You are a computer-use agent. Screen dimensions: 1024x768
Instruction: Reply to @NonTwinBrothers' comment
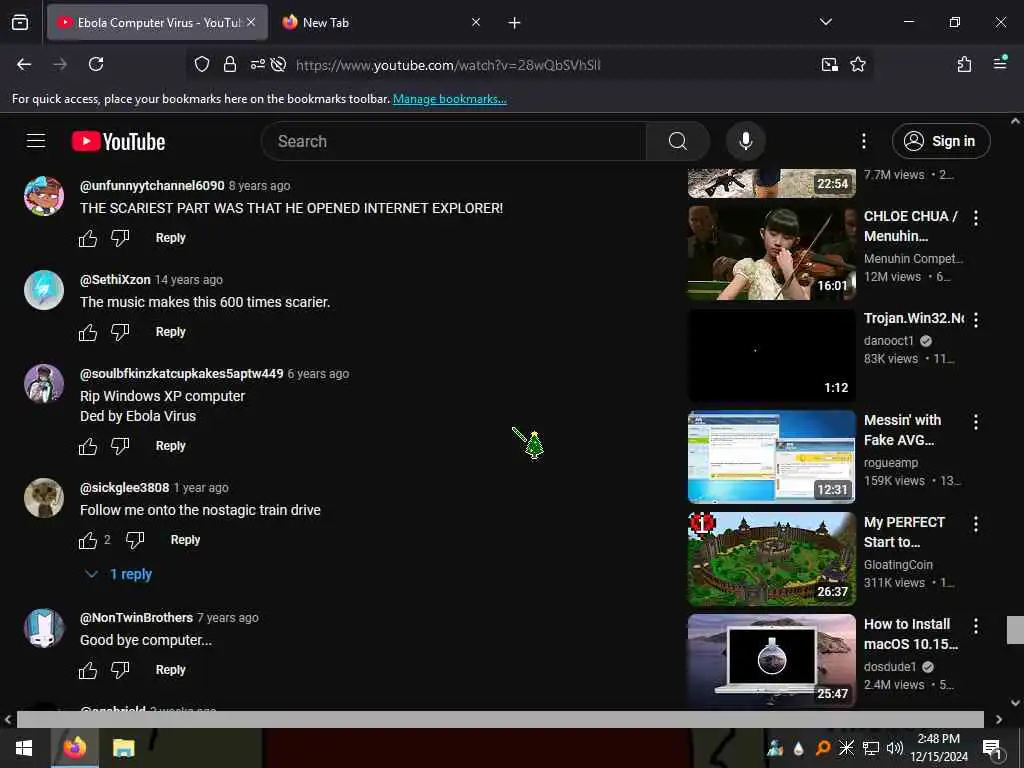tap(170, 670)
